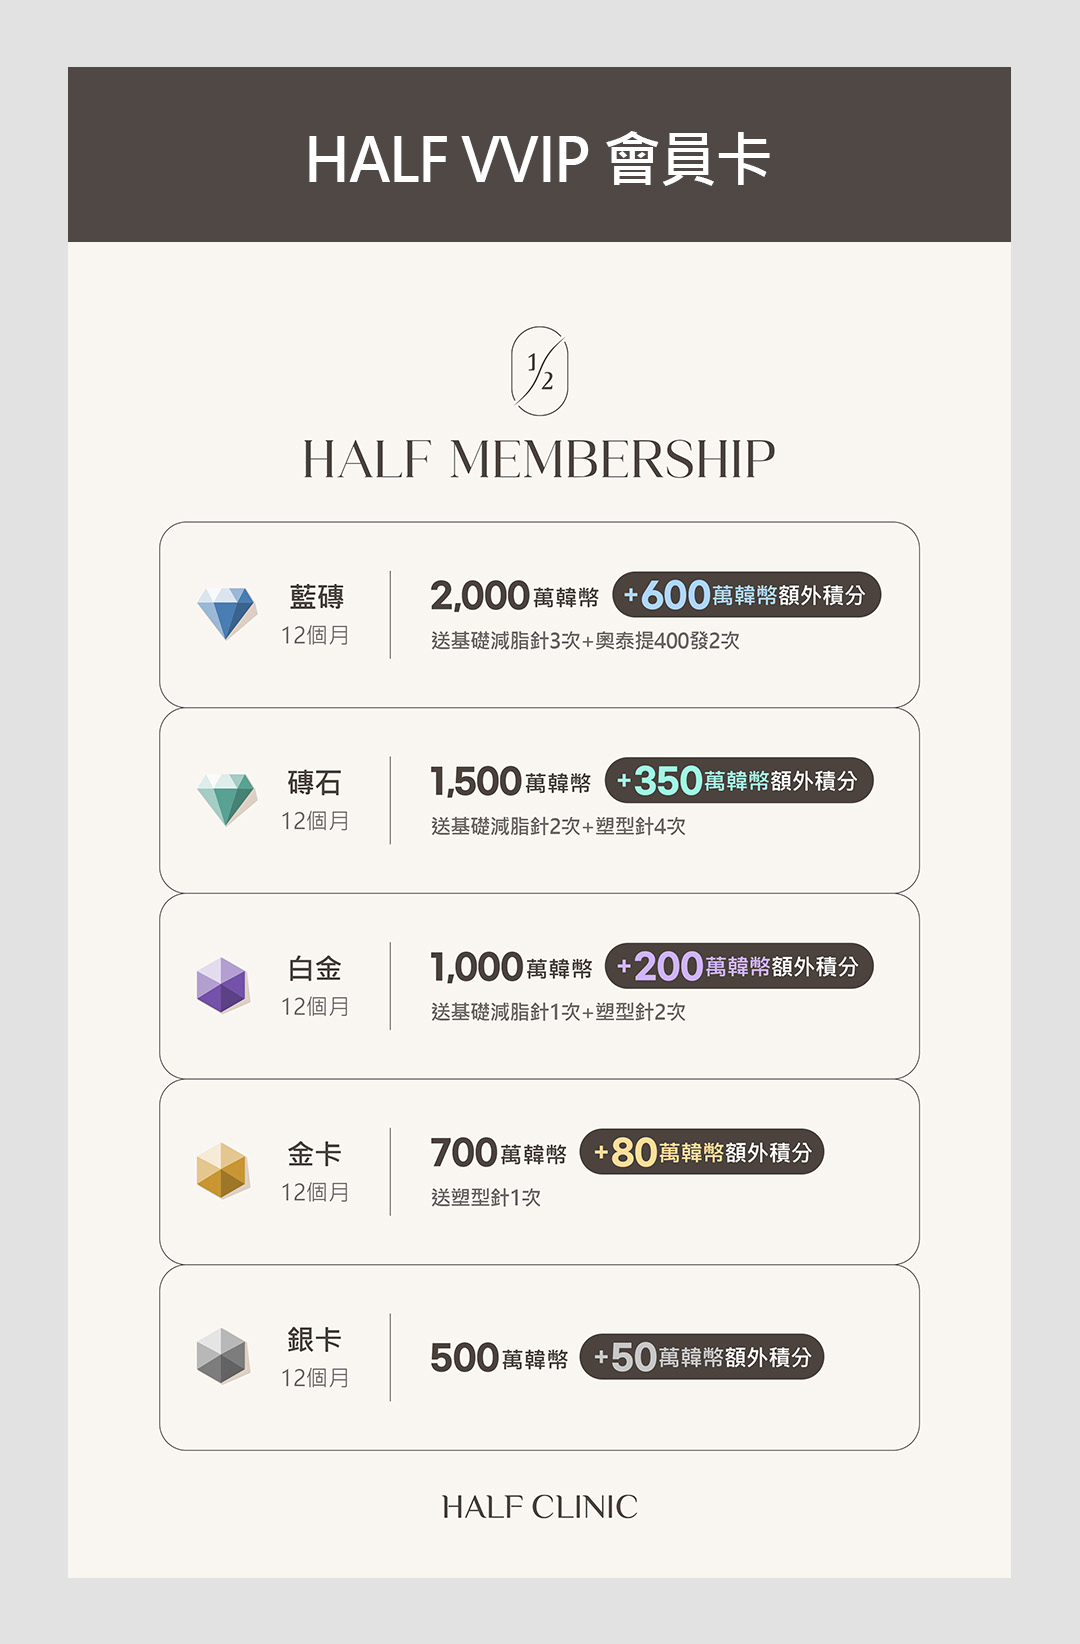Tap the +80 extra points badge
Image resolution: width=1080 pixels, height=1644 pixels.
point(702,1152)
